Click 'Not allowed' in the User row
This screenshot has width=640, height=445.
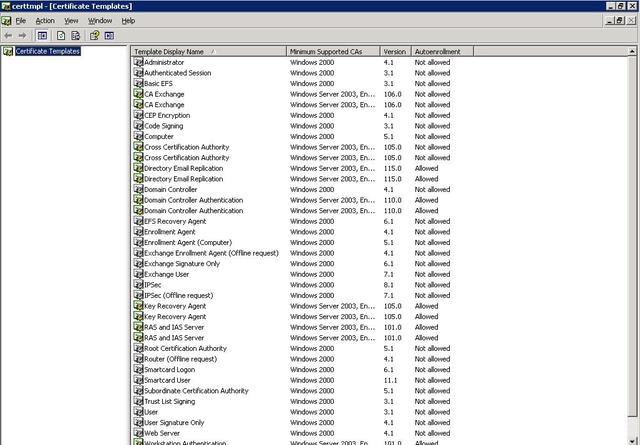coord(432,412)
